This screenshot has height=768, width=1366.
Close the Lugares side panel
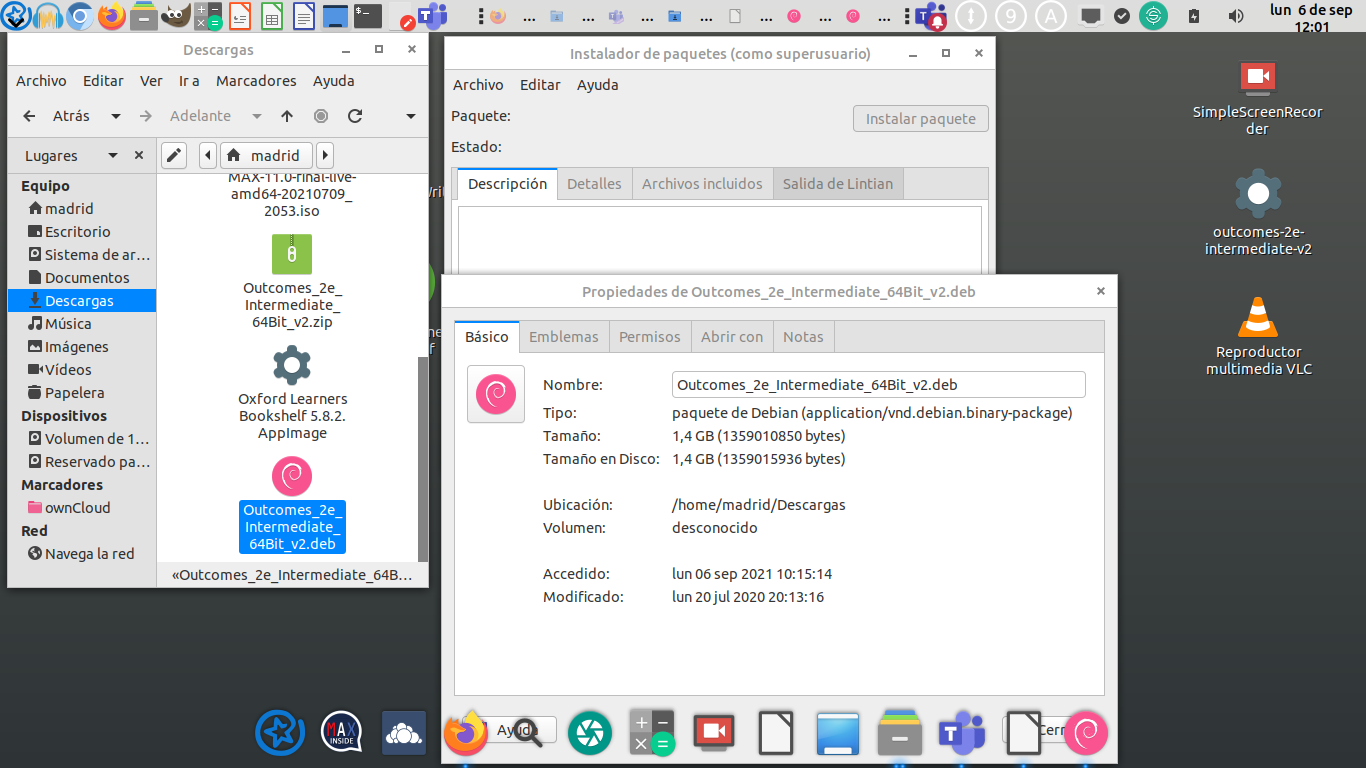point(139,156)
